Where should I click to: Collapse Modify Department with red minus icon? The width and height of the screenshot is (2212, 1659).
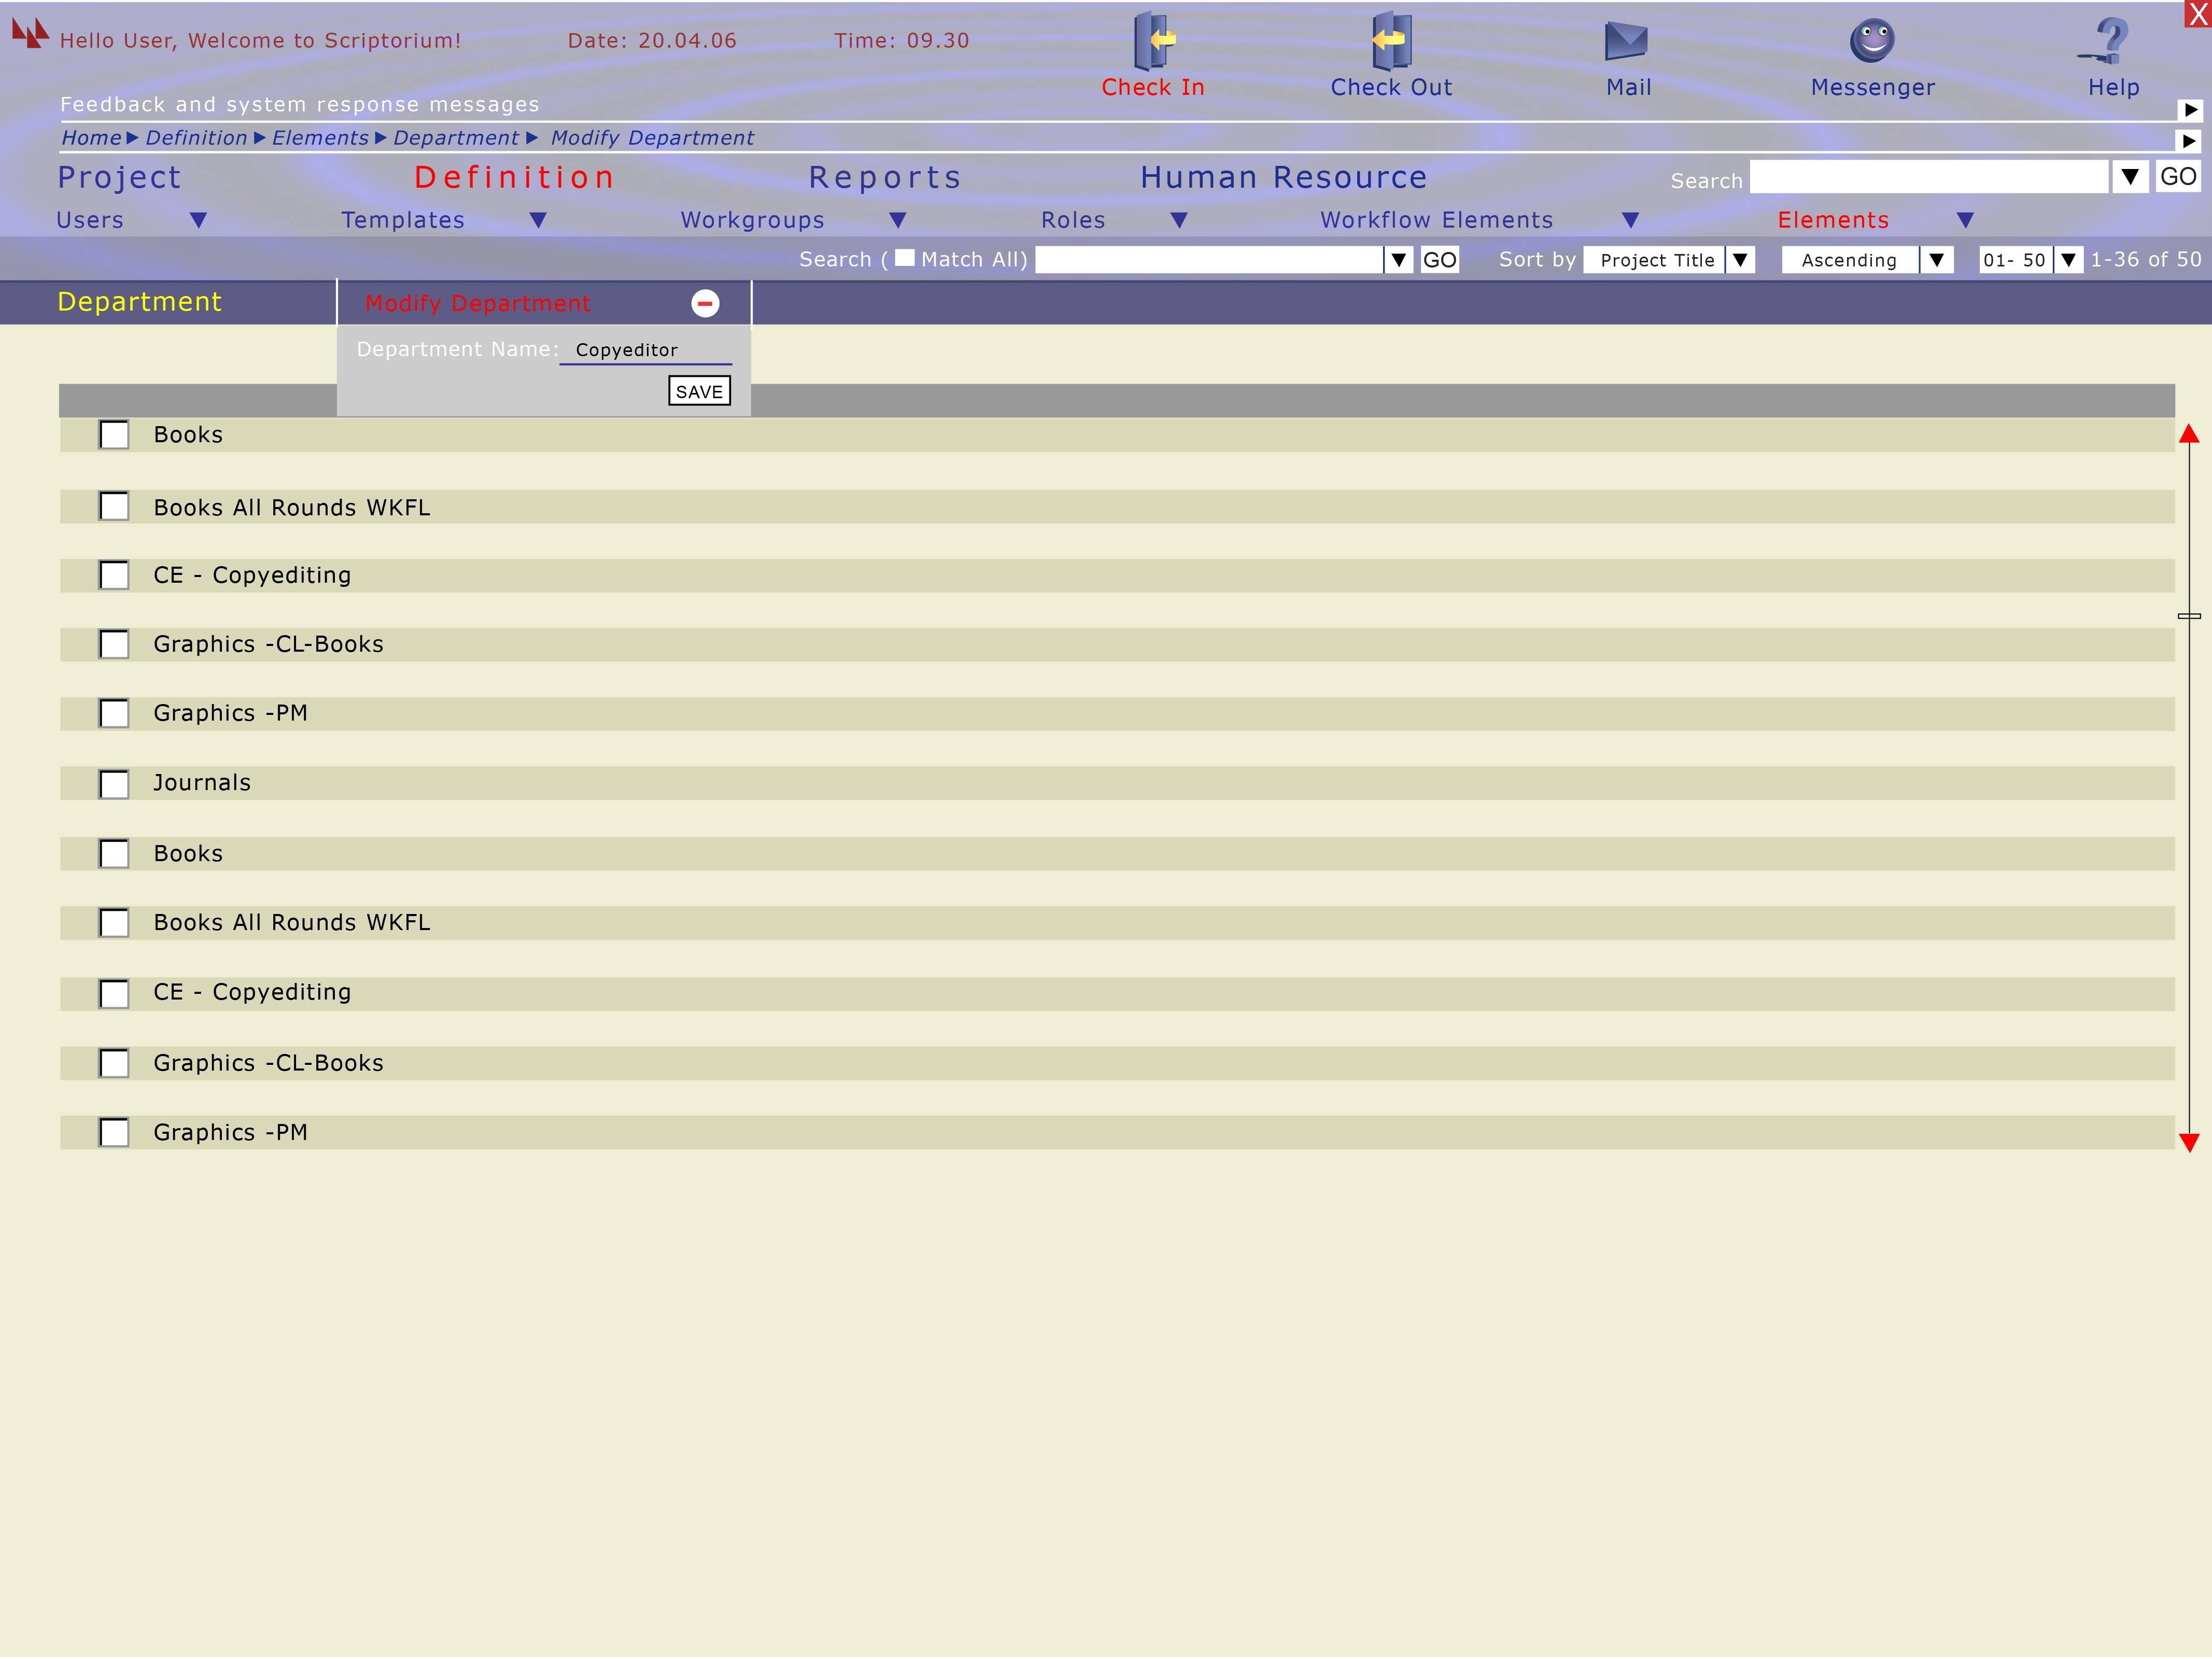[x=705, y=304]
